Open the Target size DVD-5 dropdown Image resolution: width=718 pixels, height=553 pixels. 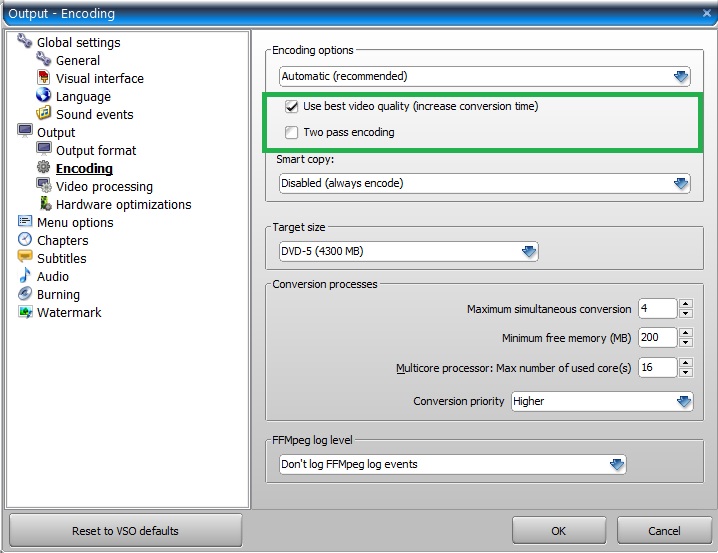click(408, 251)
